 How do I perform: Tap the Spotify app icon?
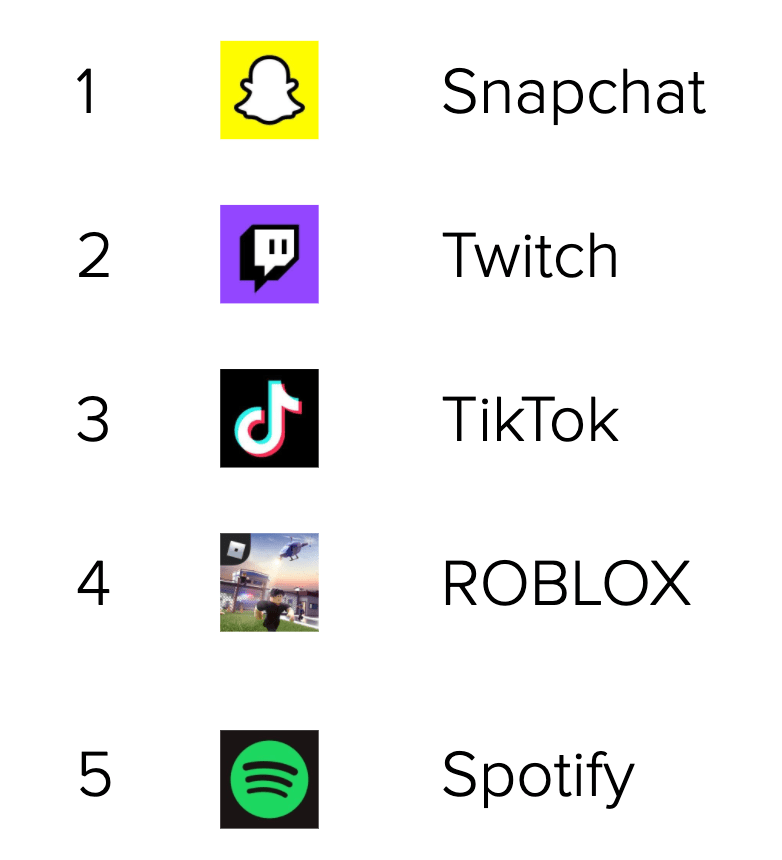(269, 779)
